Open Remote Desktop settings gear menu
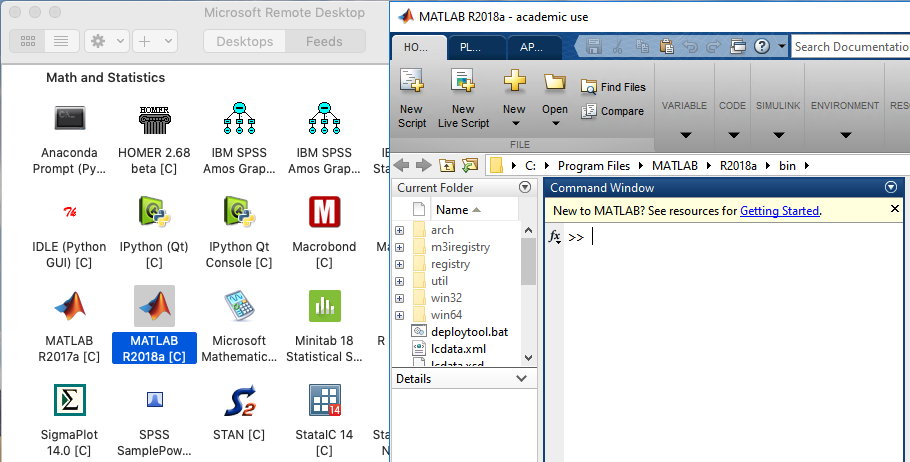Image resolution: width=910 pixels, height=462 pixels. [106, 41]
